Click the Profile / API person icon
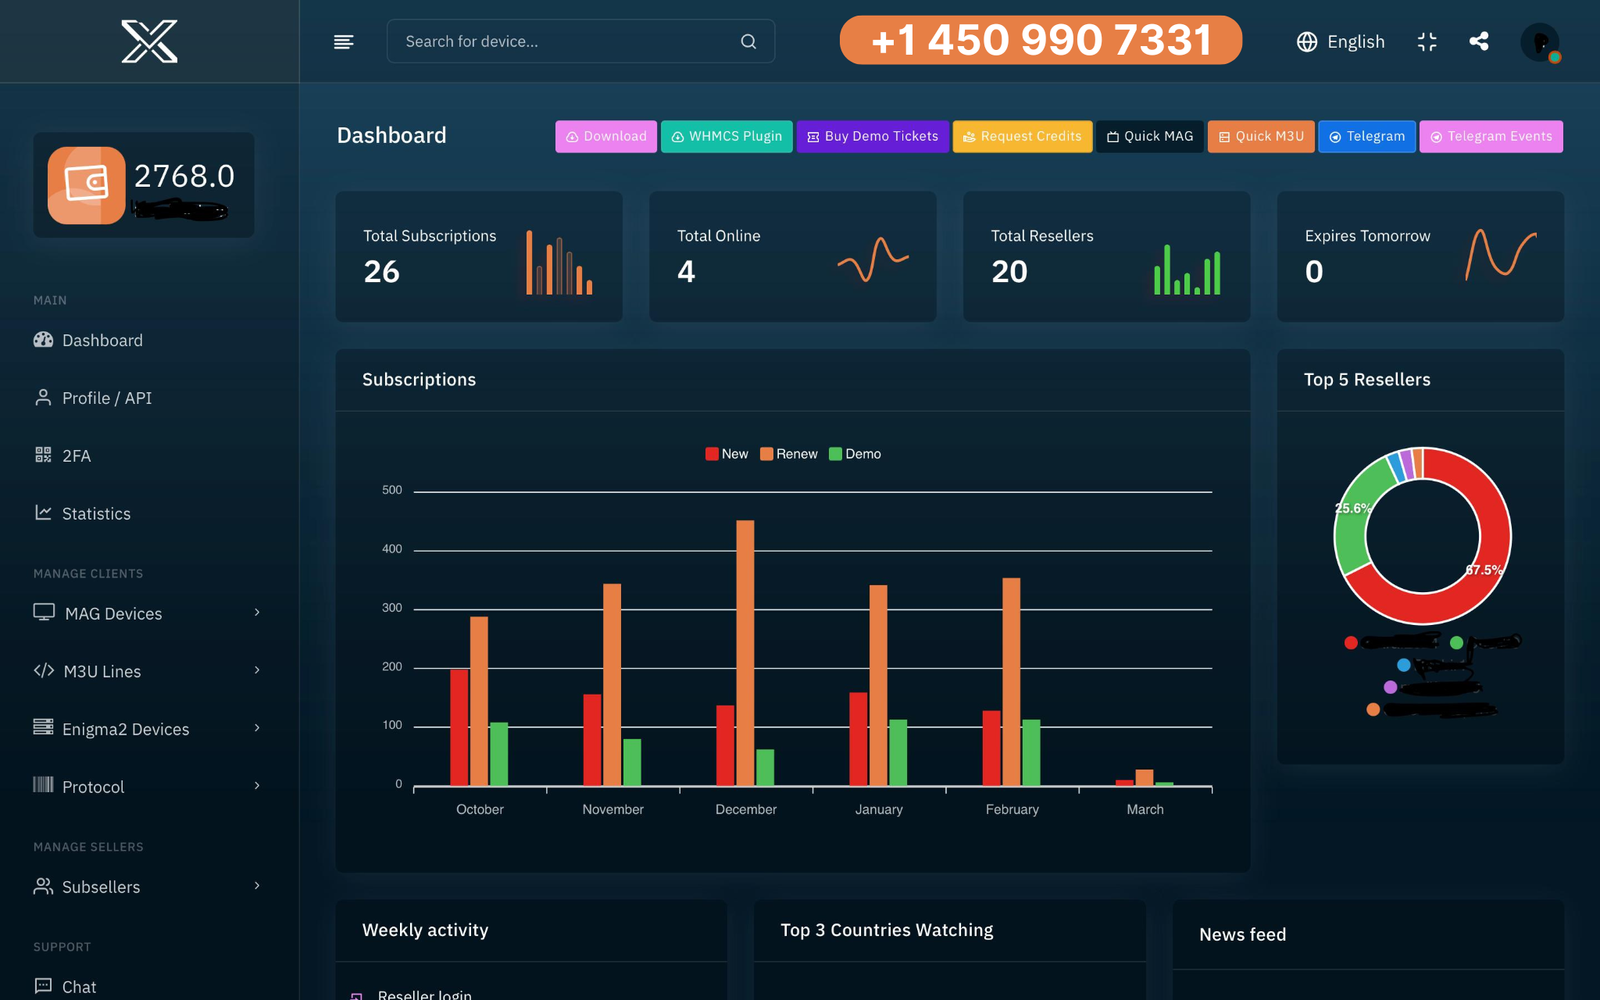Viewport: 1600px width, 1000px height. [43, 397]
